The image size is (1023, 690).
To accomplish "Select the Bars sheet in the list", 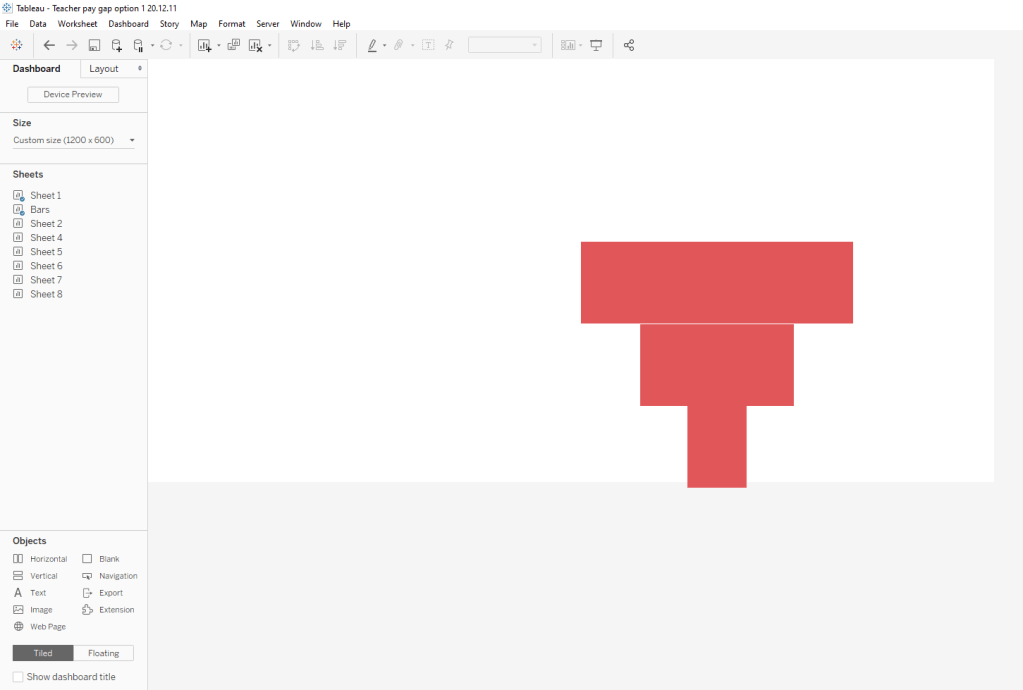I will point(39,210).
